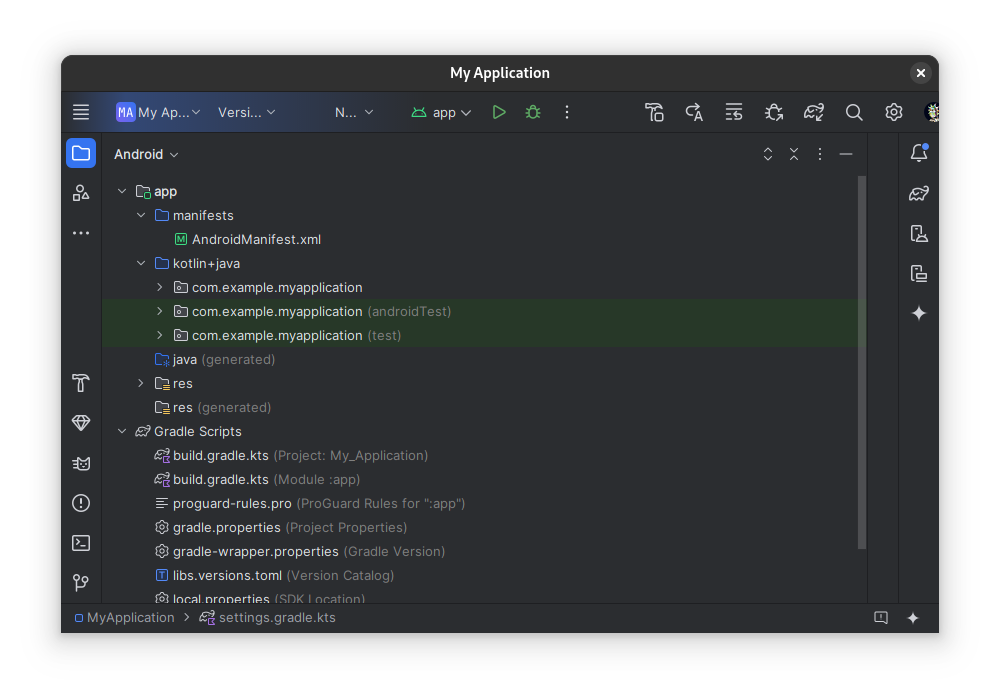Open the Terminal tool window
The height and width of the screenshot is (700, 1000).
(81, 543)
